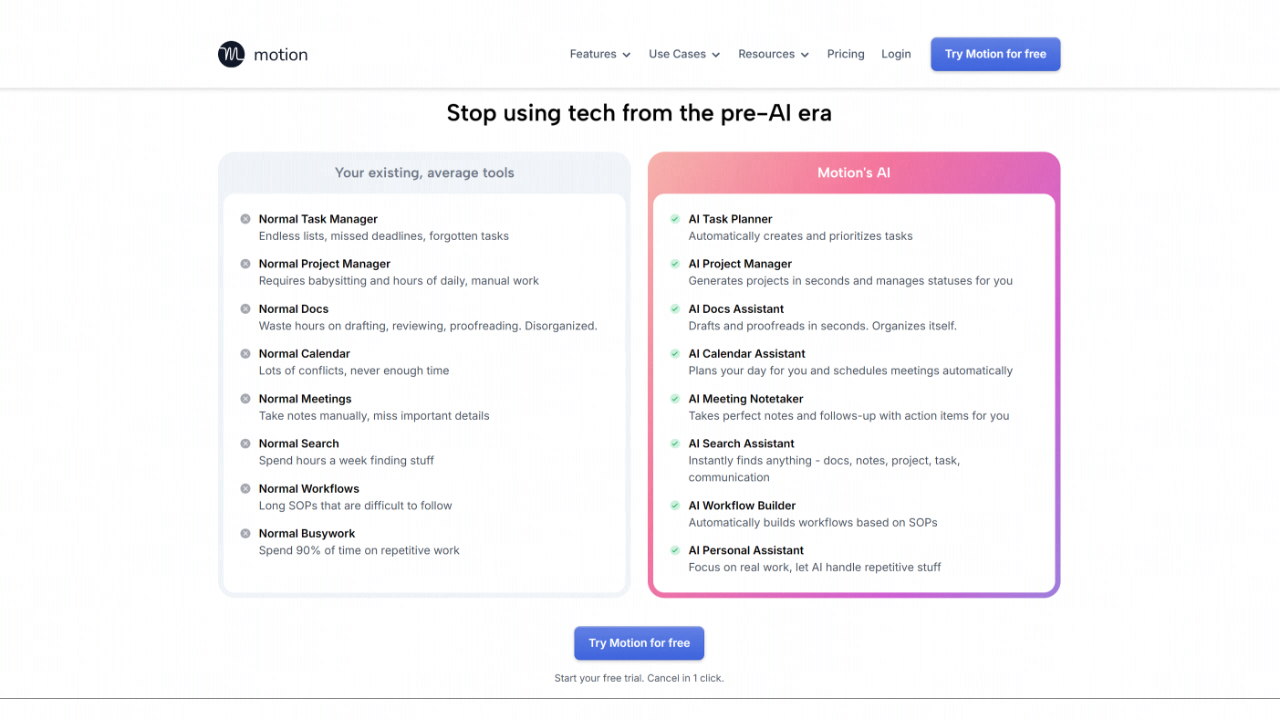Screen dimensions: 1280x720
Task: Expand the Features dropdown menu
Action: point(600,54)
